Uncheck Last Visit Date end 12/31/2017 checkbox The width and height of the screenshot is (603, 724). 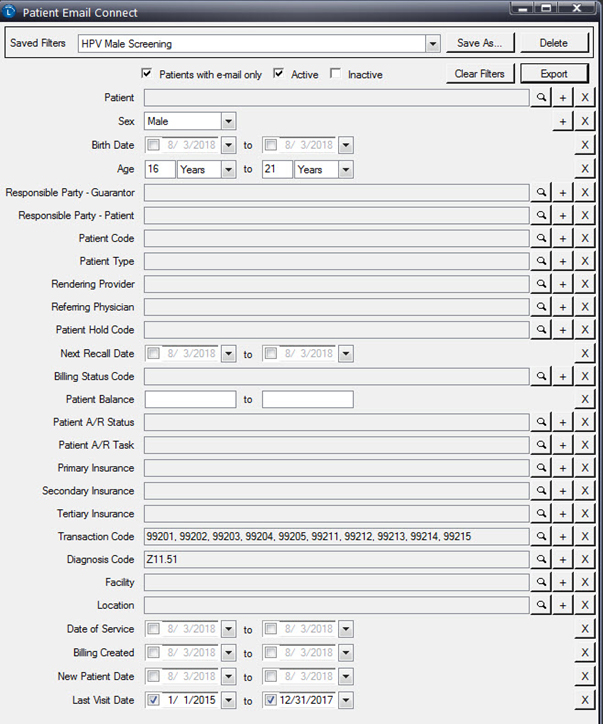[x=271, y=700]
